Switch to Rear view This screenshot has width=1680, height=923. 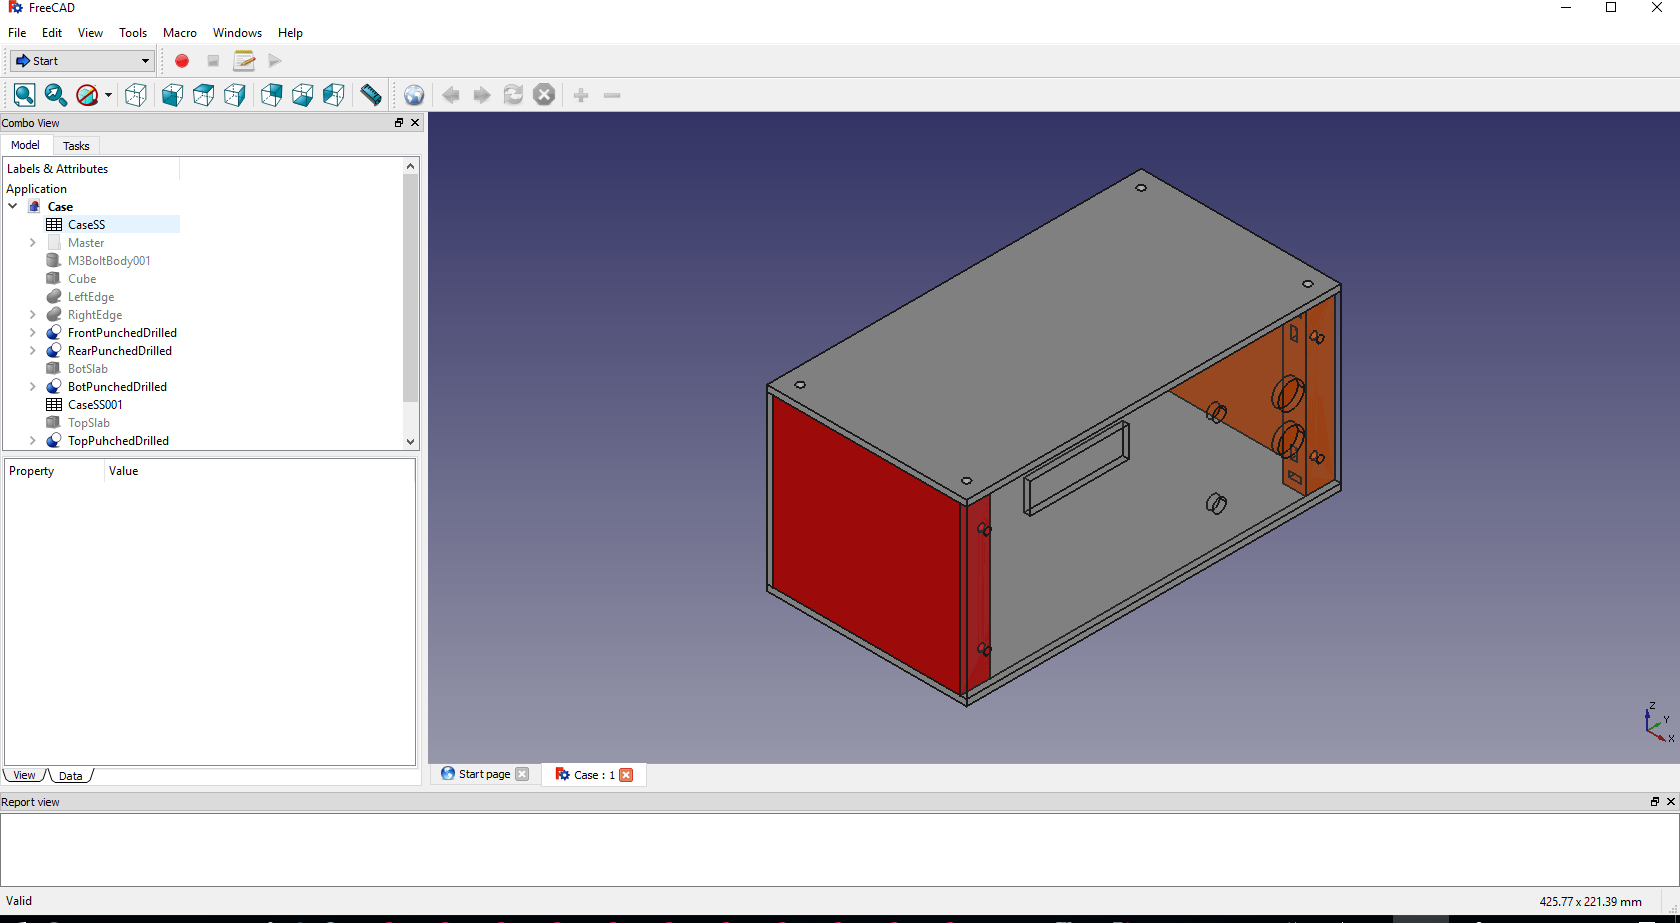click(271, 95)
